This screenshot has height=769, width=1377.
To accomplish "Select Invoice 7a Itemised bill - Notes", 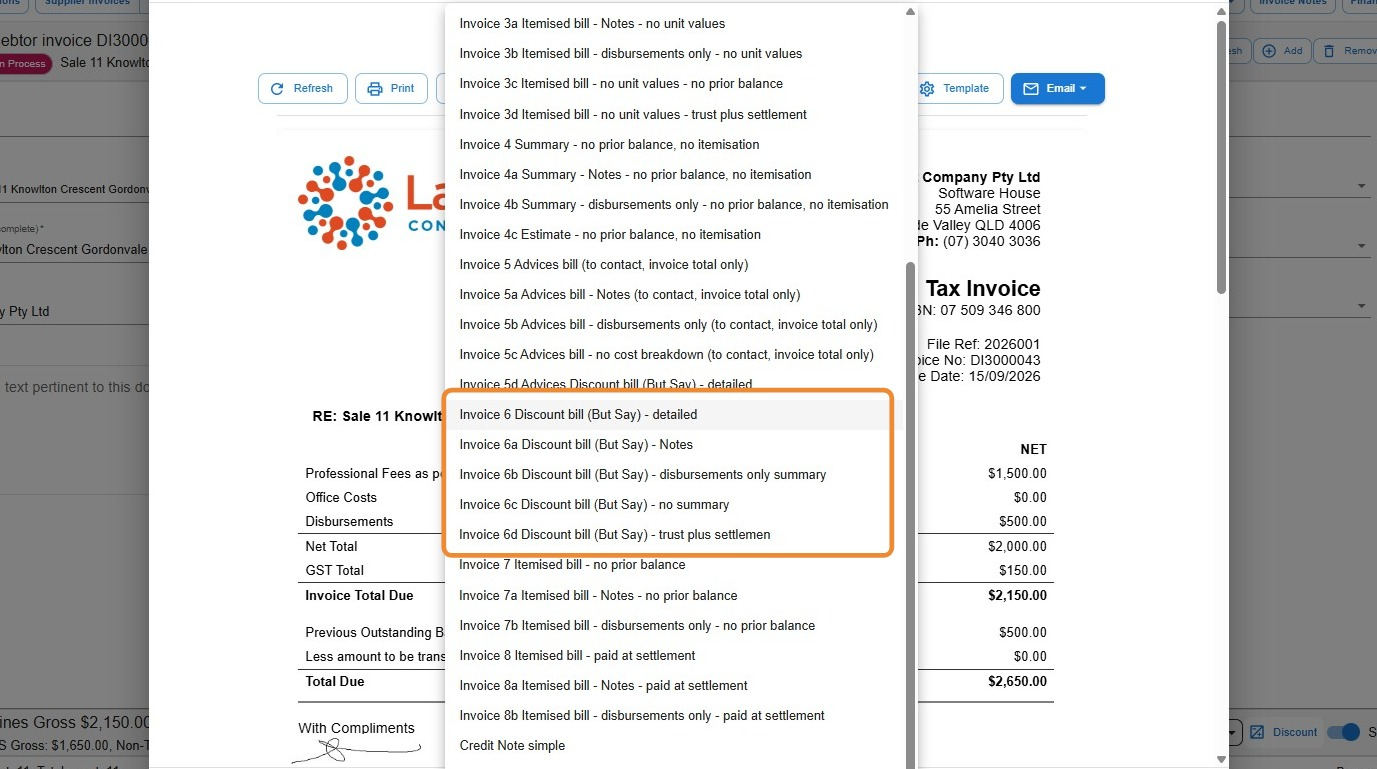I will (x=676, y=595).
